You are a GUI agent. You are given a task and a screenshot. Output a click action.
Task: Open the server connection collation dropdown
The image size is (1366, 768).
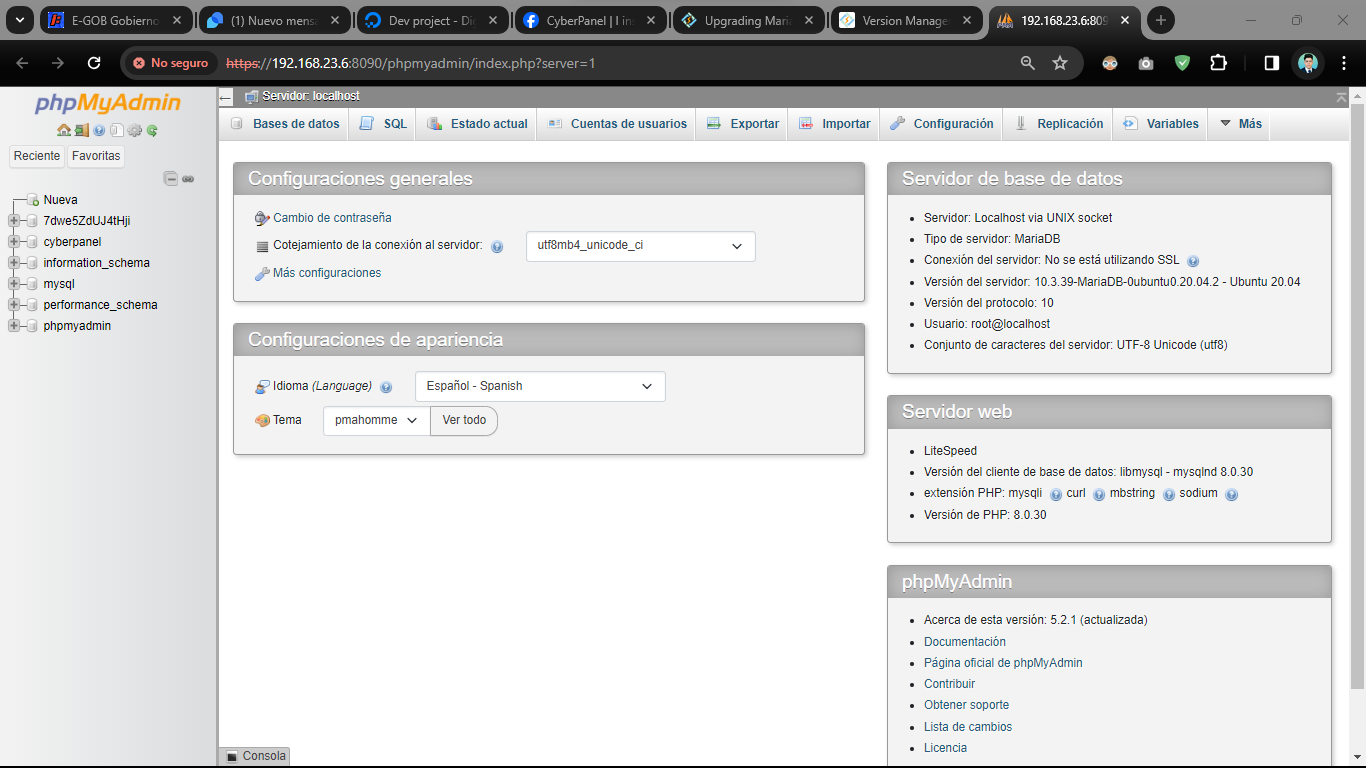pos(640,246)
